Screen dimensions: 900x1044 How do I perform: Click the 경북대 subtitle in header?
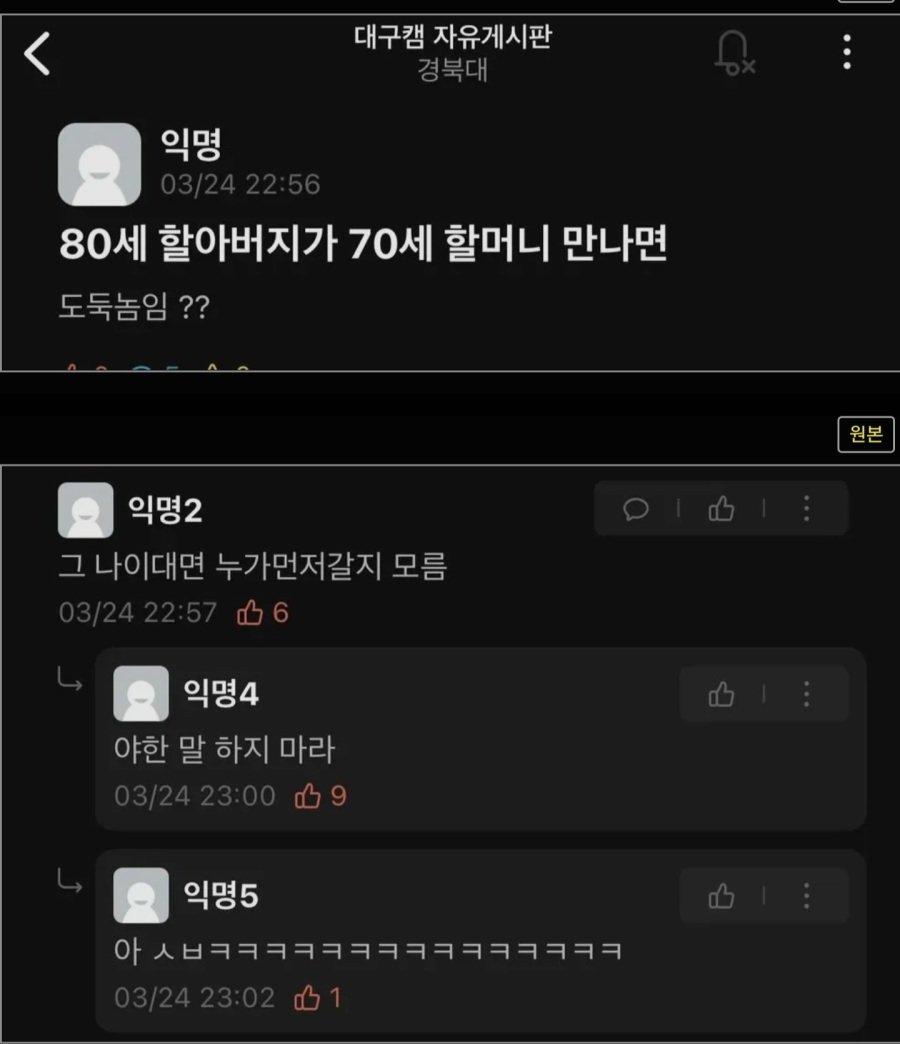coord(453,69)
